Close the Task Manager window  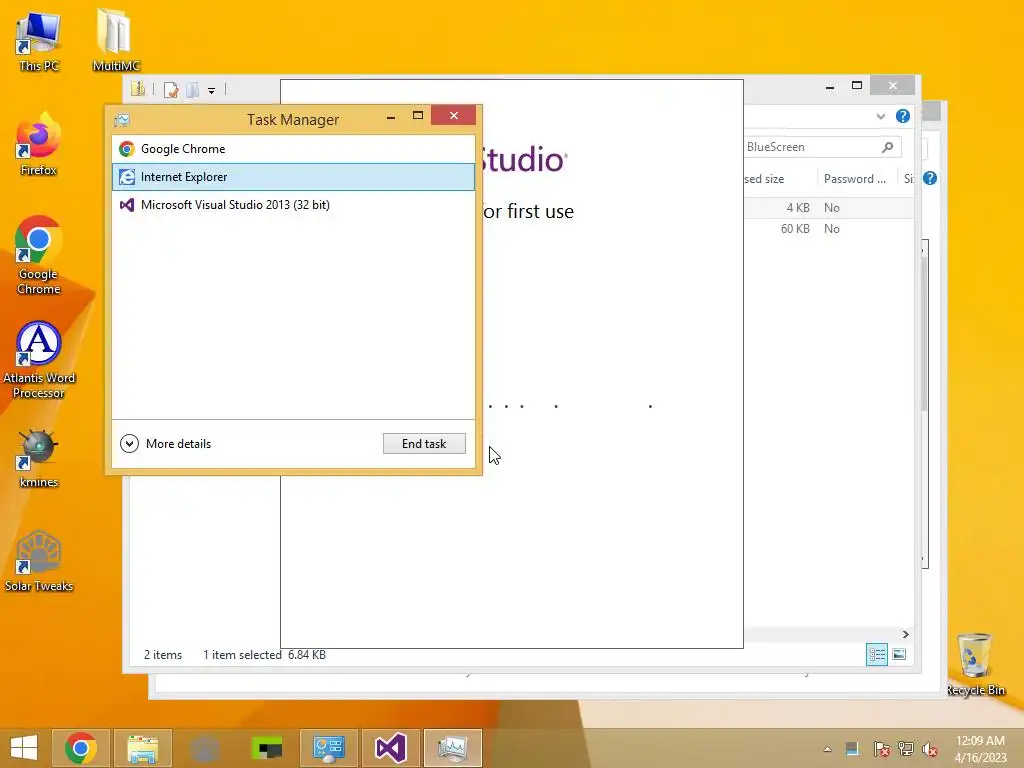454,116
